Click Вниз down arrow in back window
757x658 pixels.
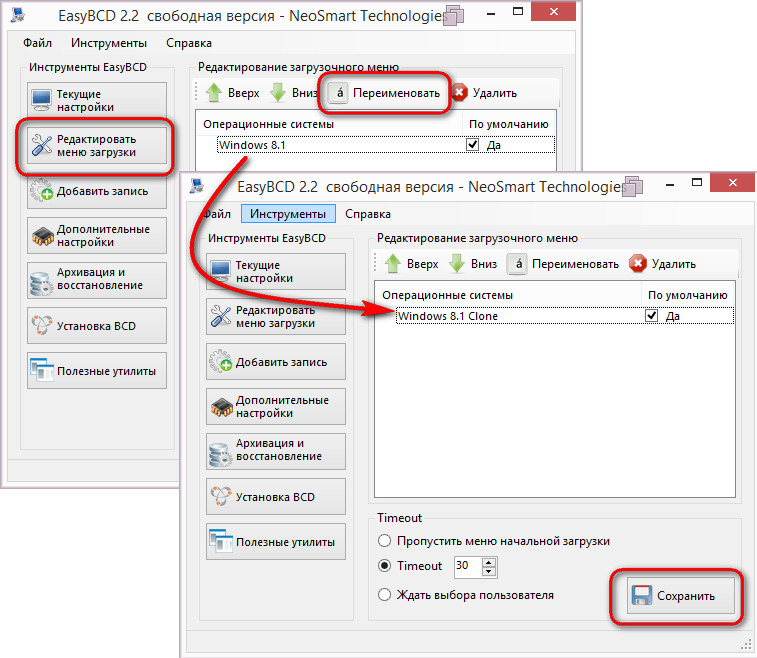[x=278, y=93]
